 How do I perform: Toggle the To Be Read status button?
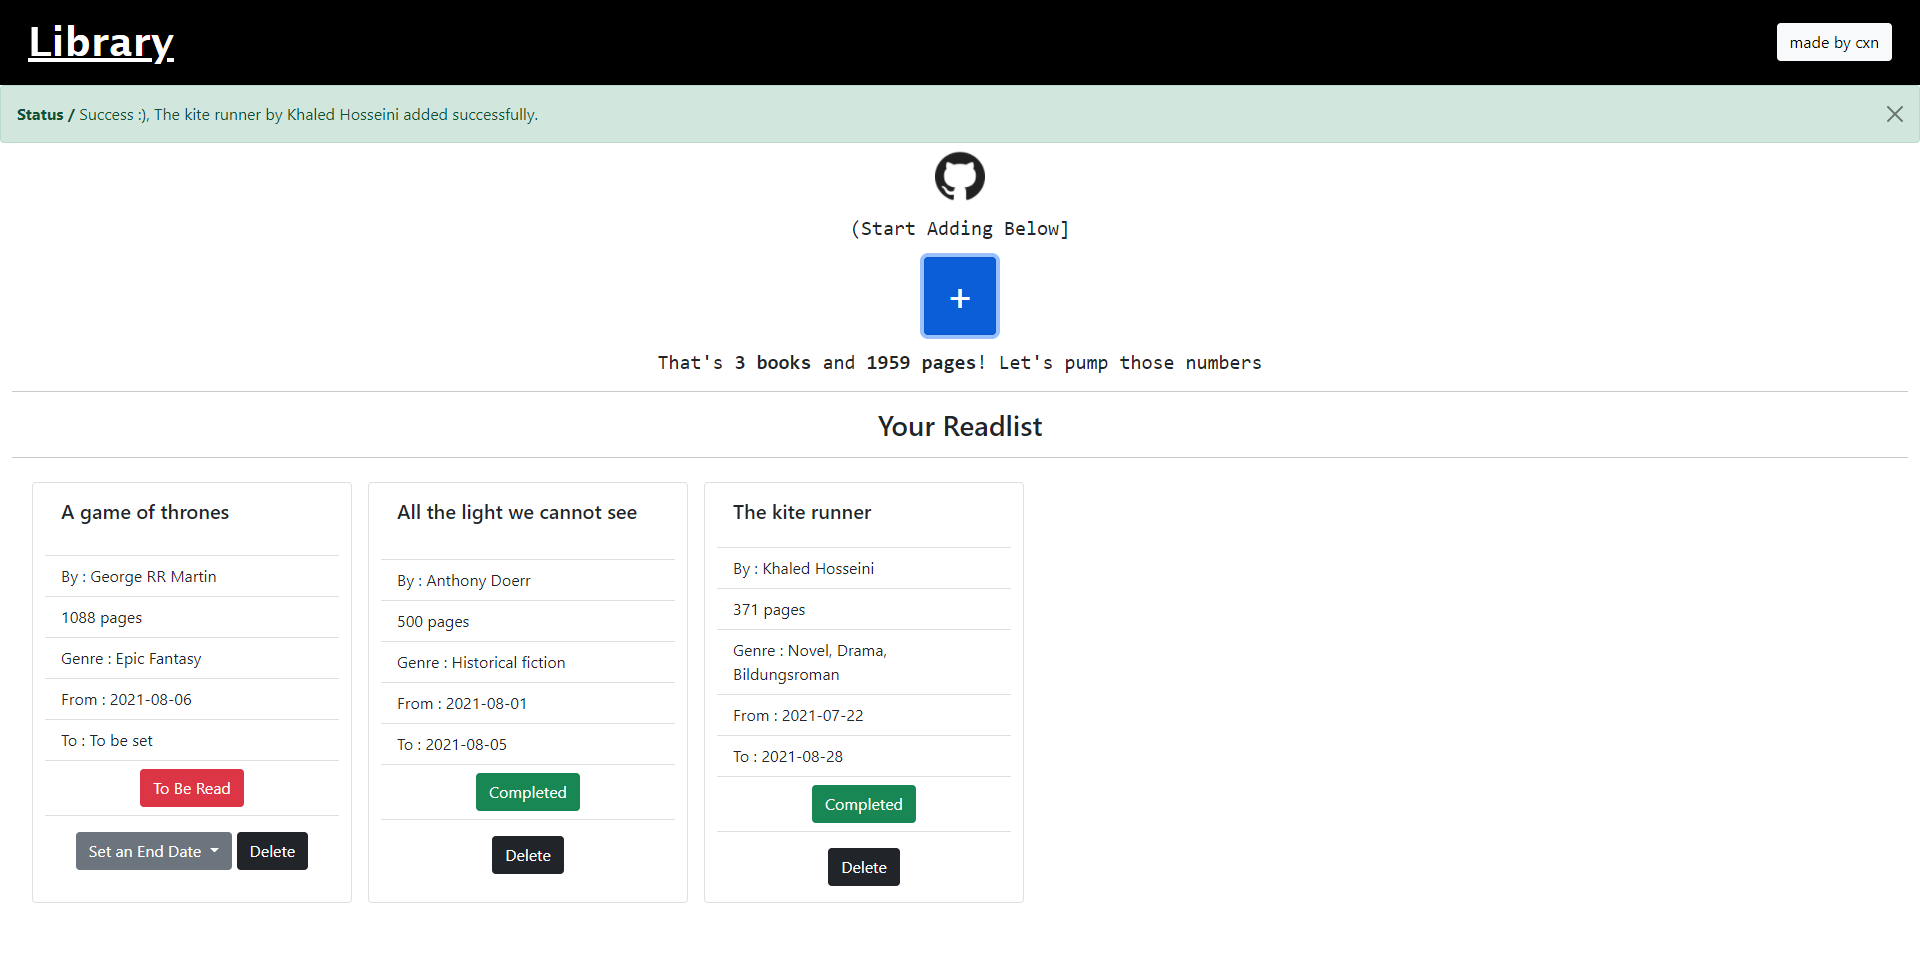coord(192,788)
